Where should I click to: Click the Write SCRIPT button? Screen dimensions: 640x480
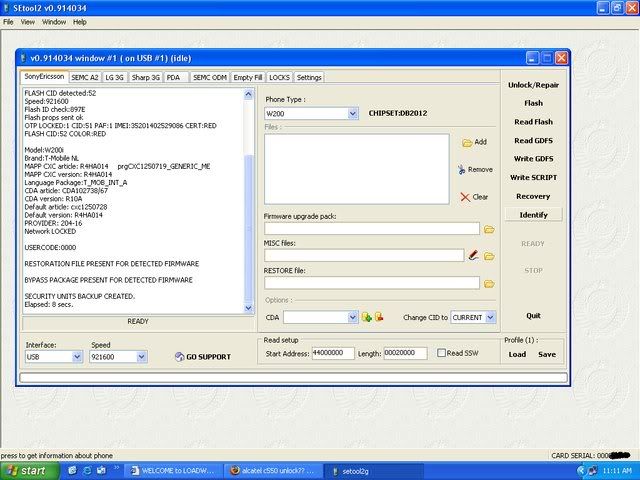(x=533, y=178)
